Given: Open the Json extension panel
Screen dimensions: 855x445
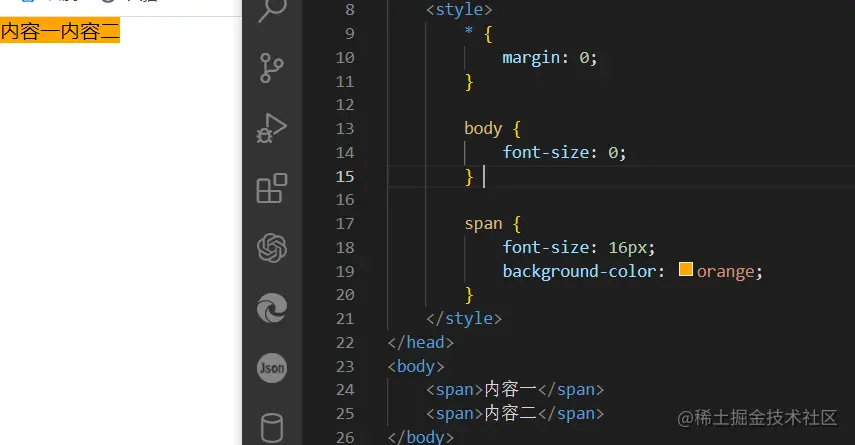Looking at the screenshot, I should (x=272, y=368).
